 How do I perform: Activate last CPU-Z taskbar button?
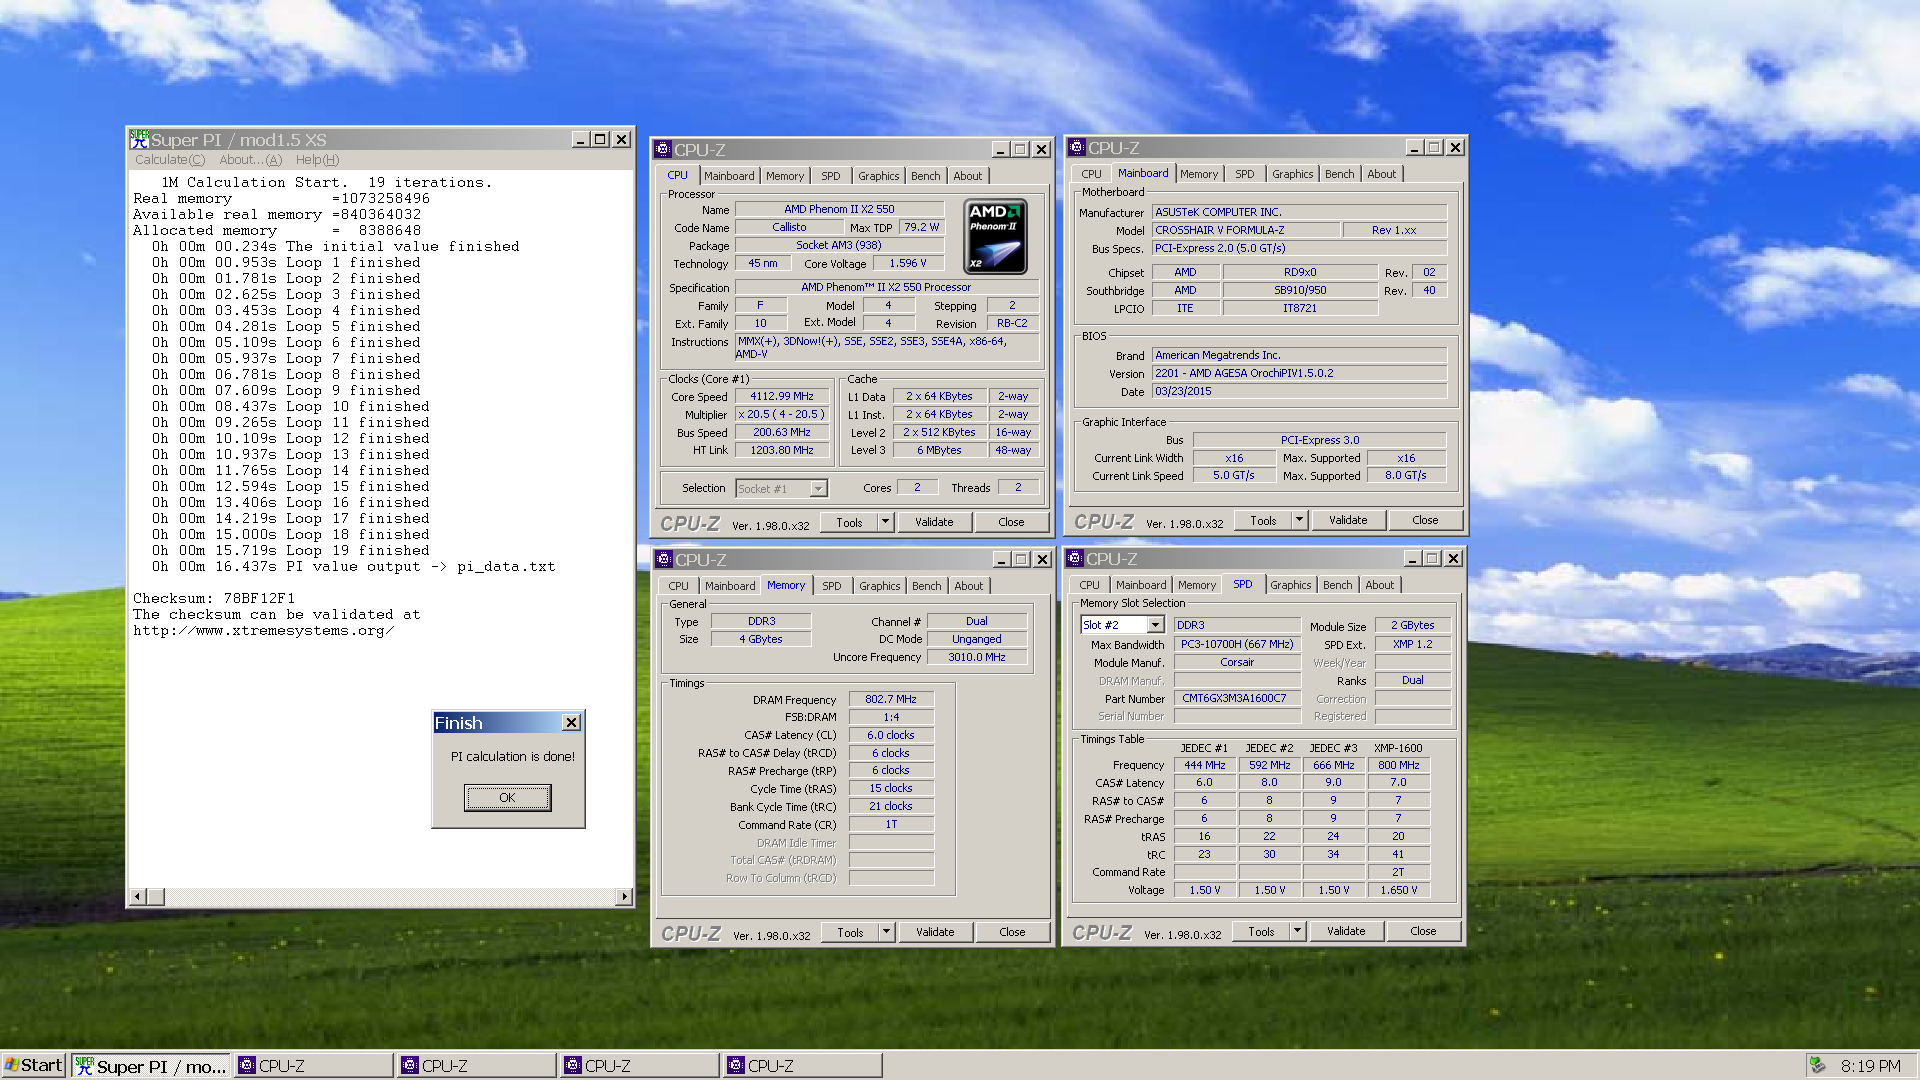pyautogui.click(x=803, y=1066)
